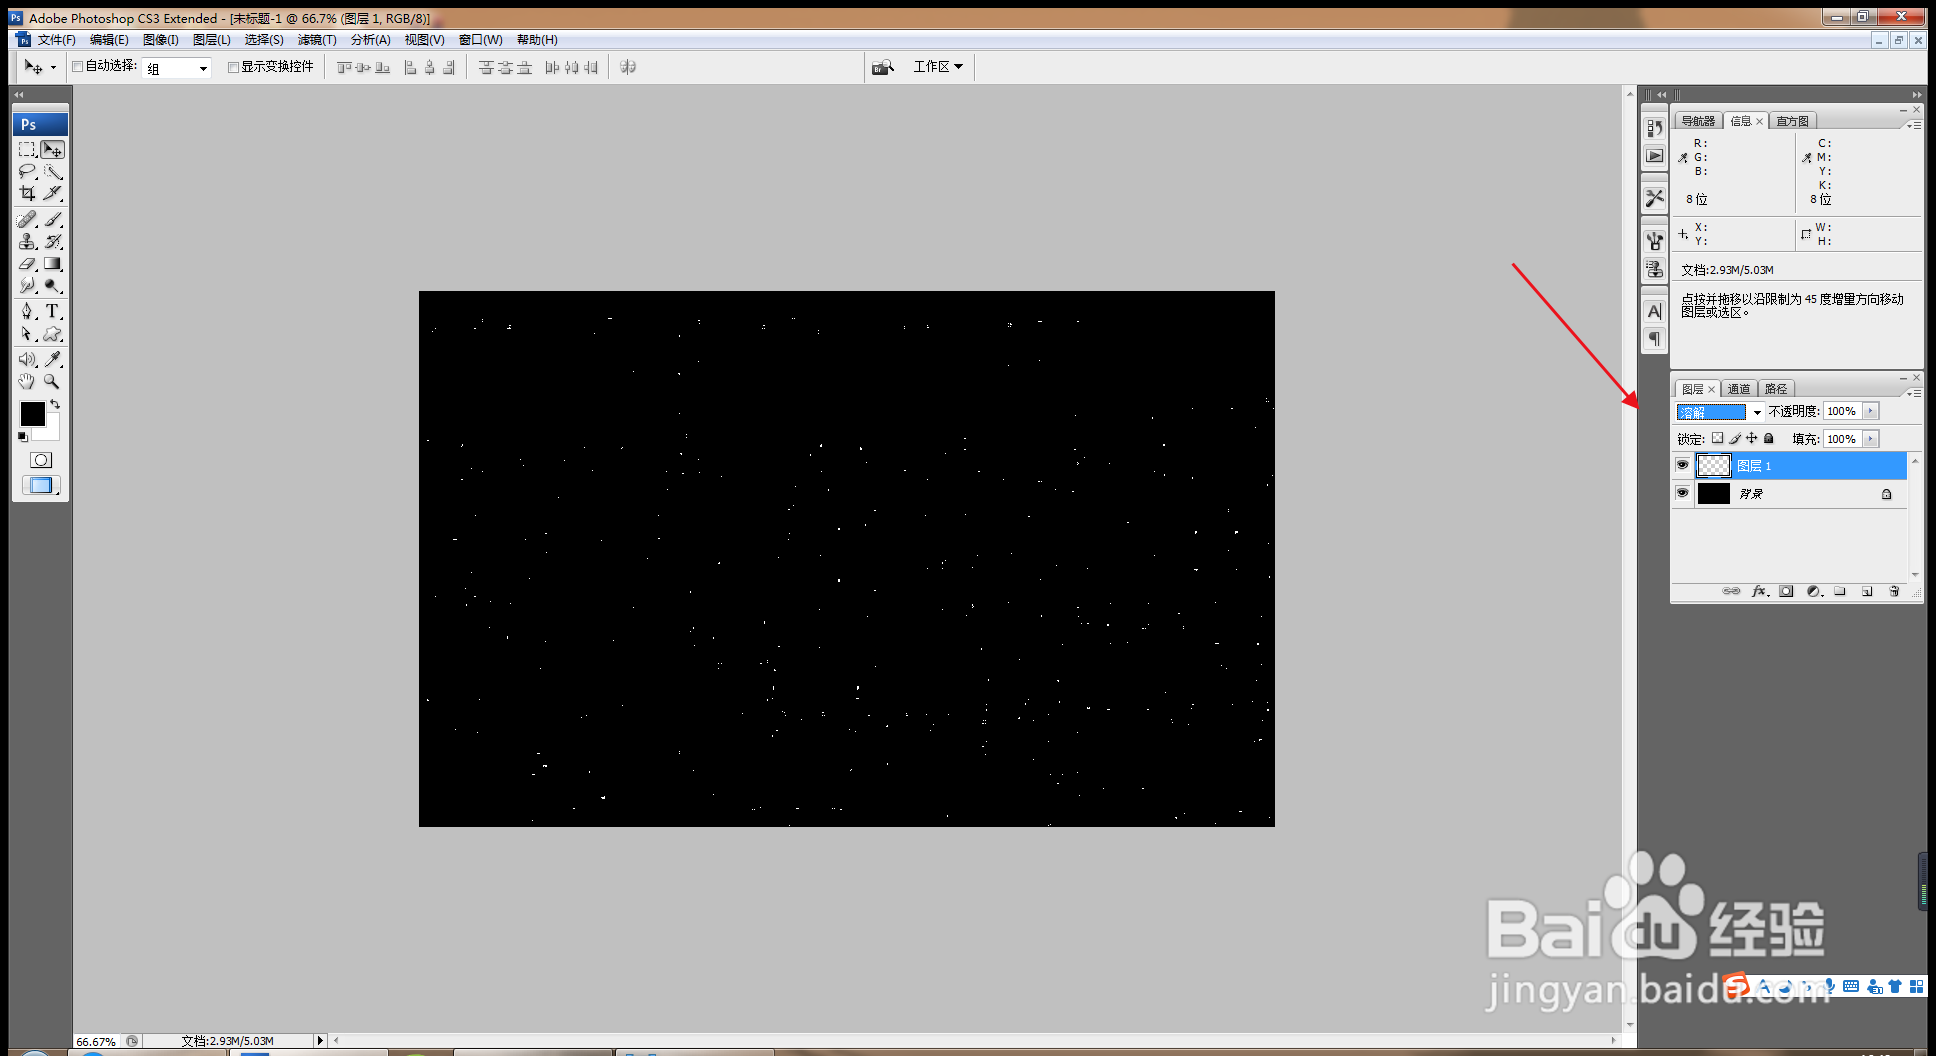1936x1056 pixels.
Task: Select the Clone Stamp tool
Action: point(28,241)
